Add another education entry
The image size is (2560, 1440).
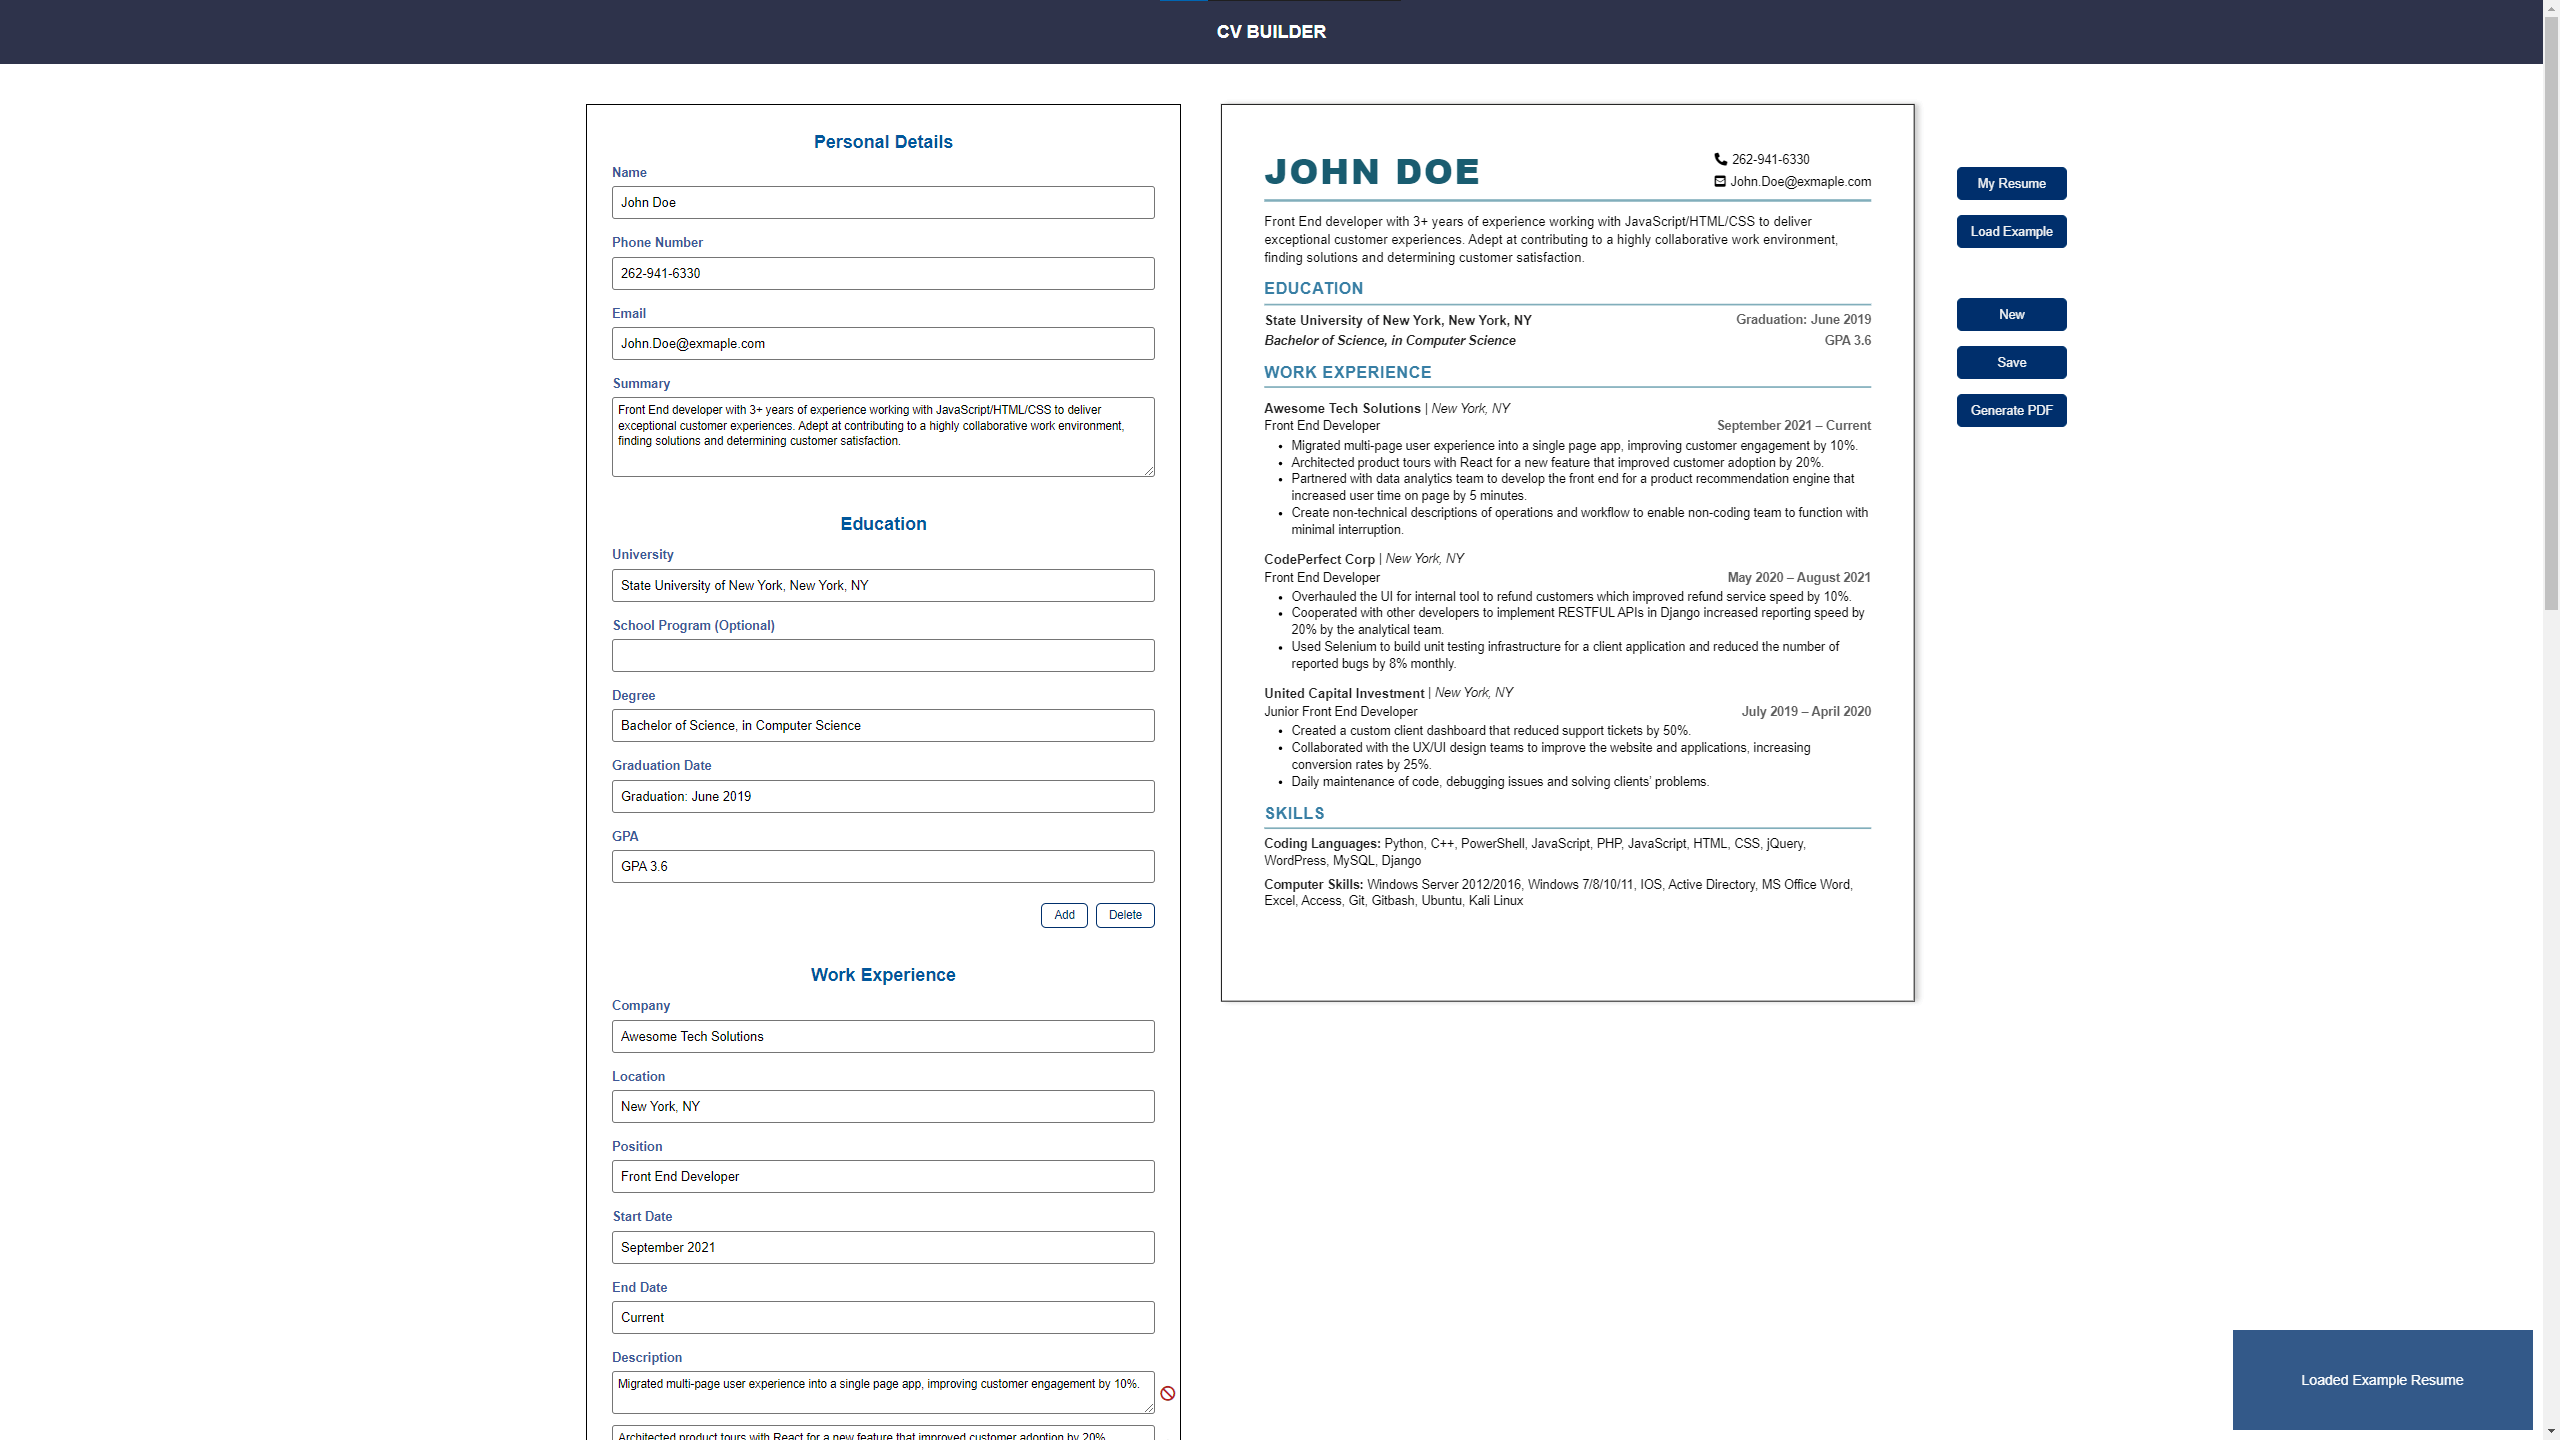1063,915
